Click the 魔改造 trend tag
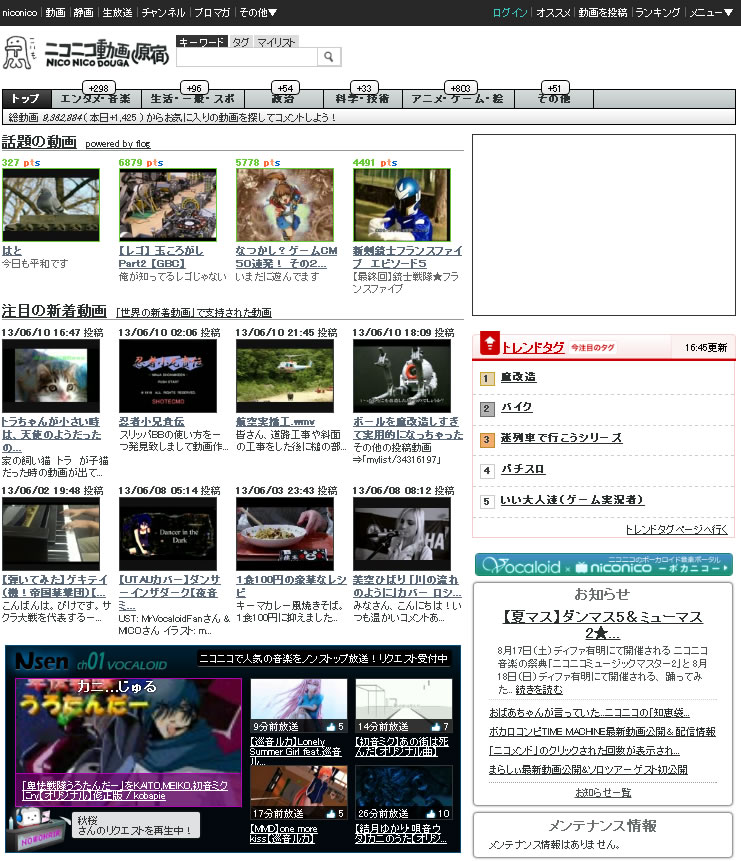Screen dimensions: 741x861 pos(518,377)
